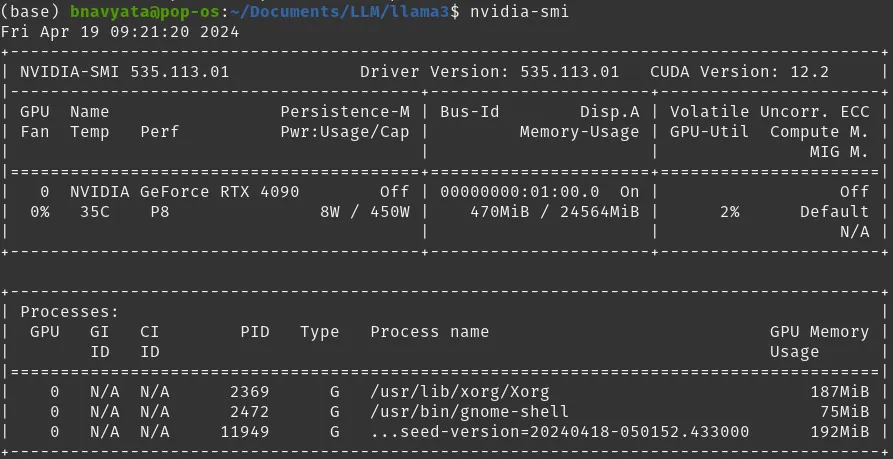This screenshot has width=893, height=459.
Task: Click the 'GPU Memory' column header
Action: (x=820, y=332)
